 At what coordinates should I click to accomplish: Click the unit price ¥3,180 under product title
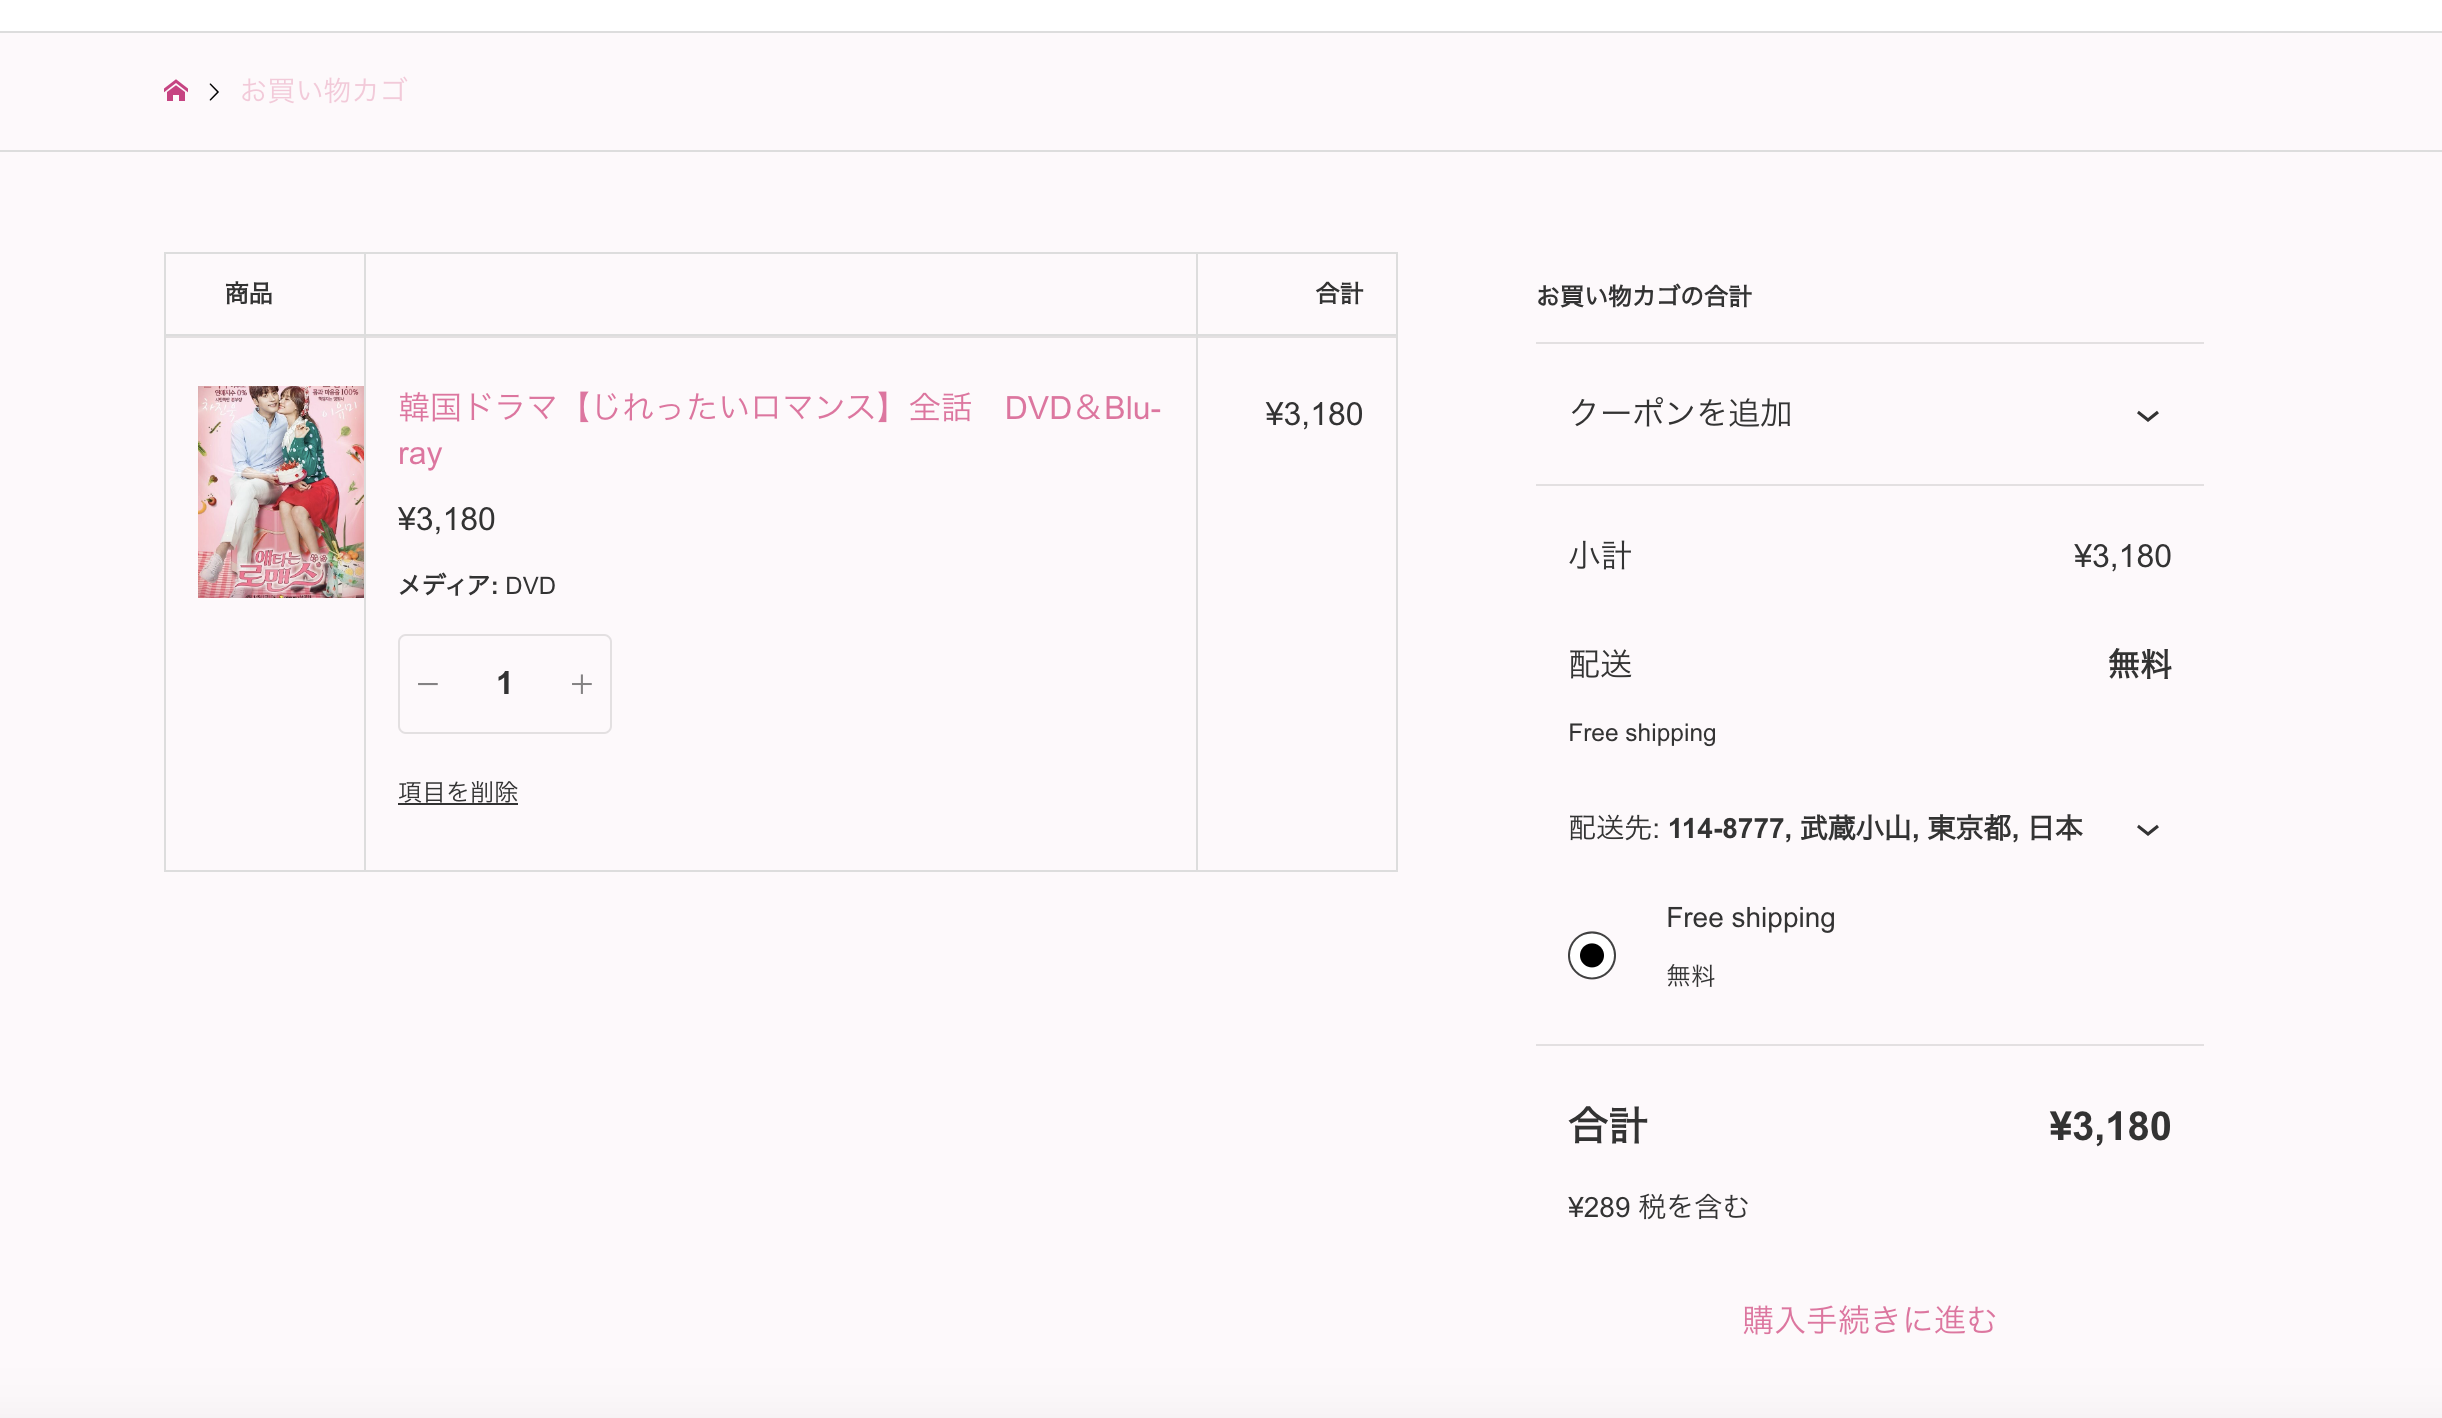[447, 519]
